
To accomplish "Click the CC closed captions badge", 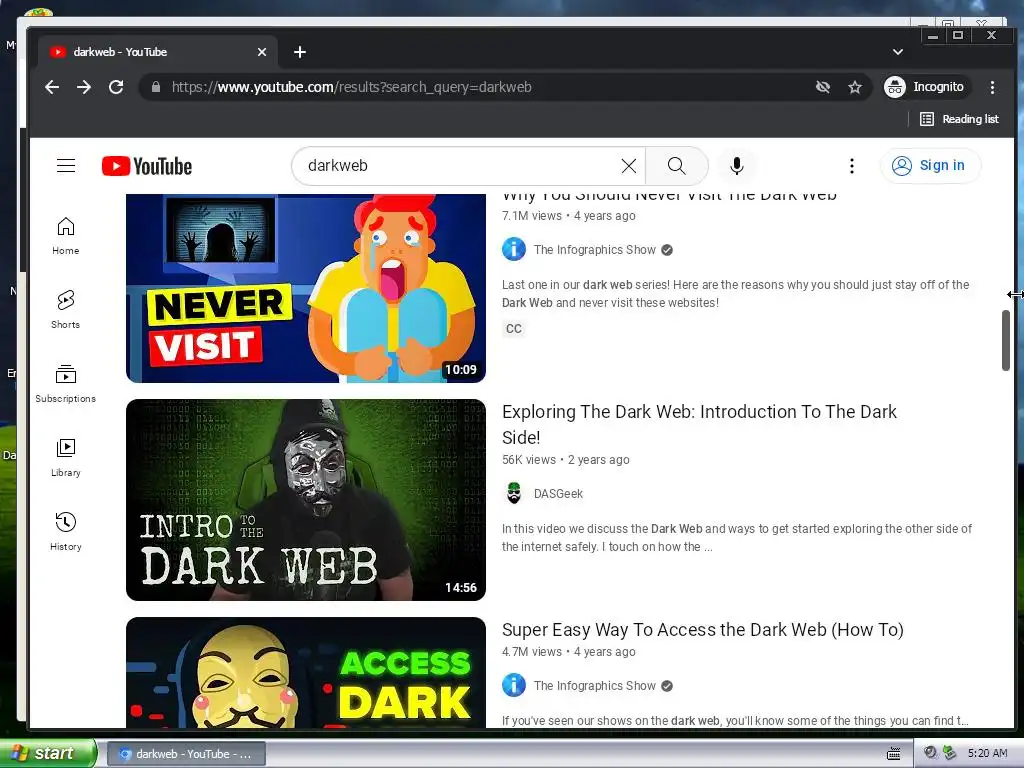I will point(514,328).
